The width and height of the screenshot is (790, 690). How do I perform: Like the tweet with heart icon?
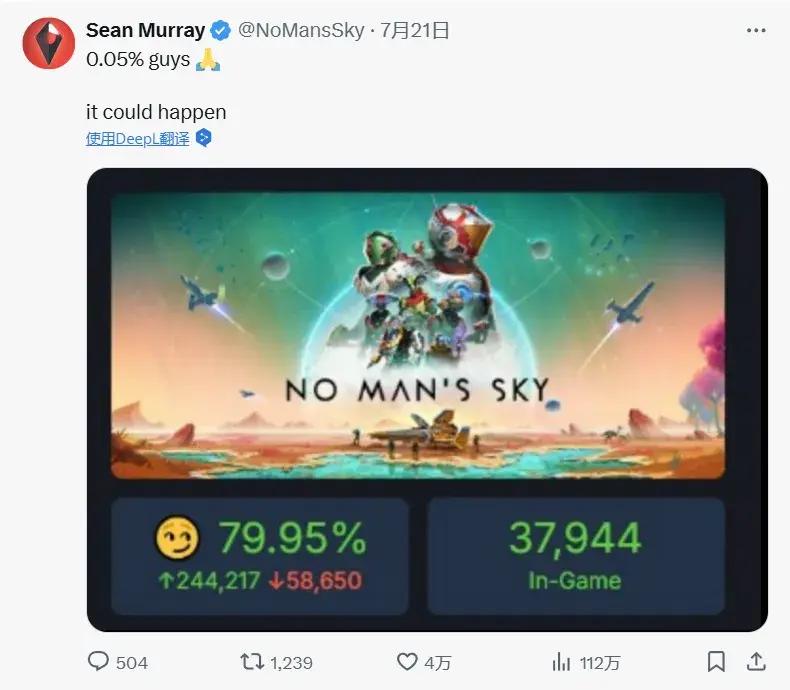point(407,662)
